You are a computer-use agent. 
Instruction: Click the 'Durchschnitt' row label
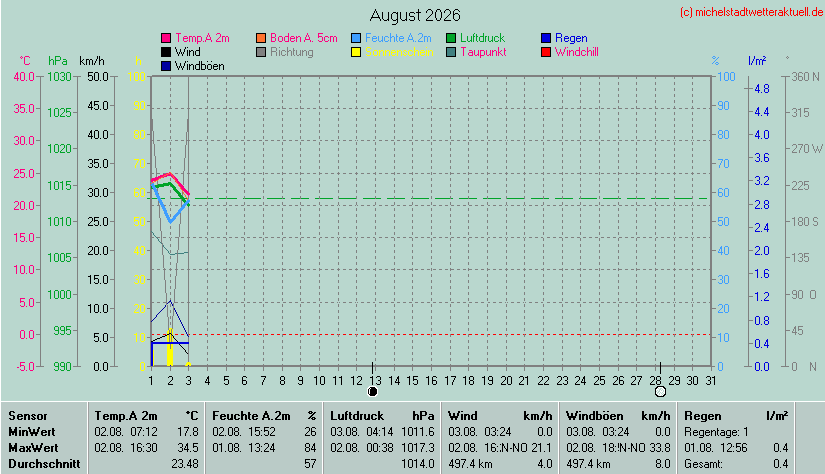pos(44,464)
